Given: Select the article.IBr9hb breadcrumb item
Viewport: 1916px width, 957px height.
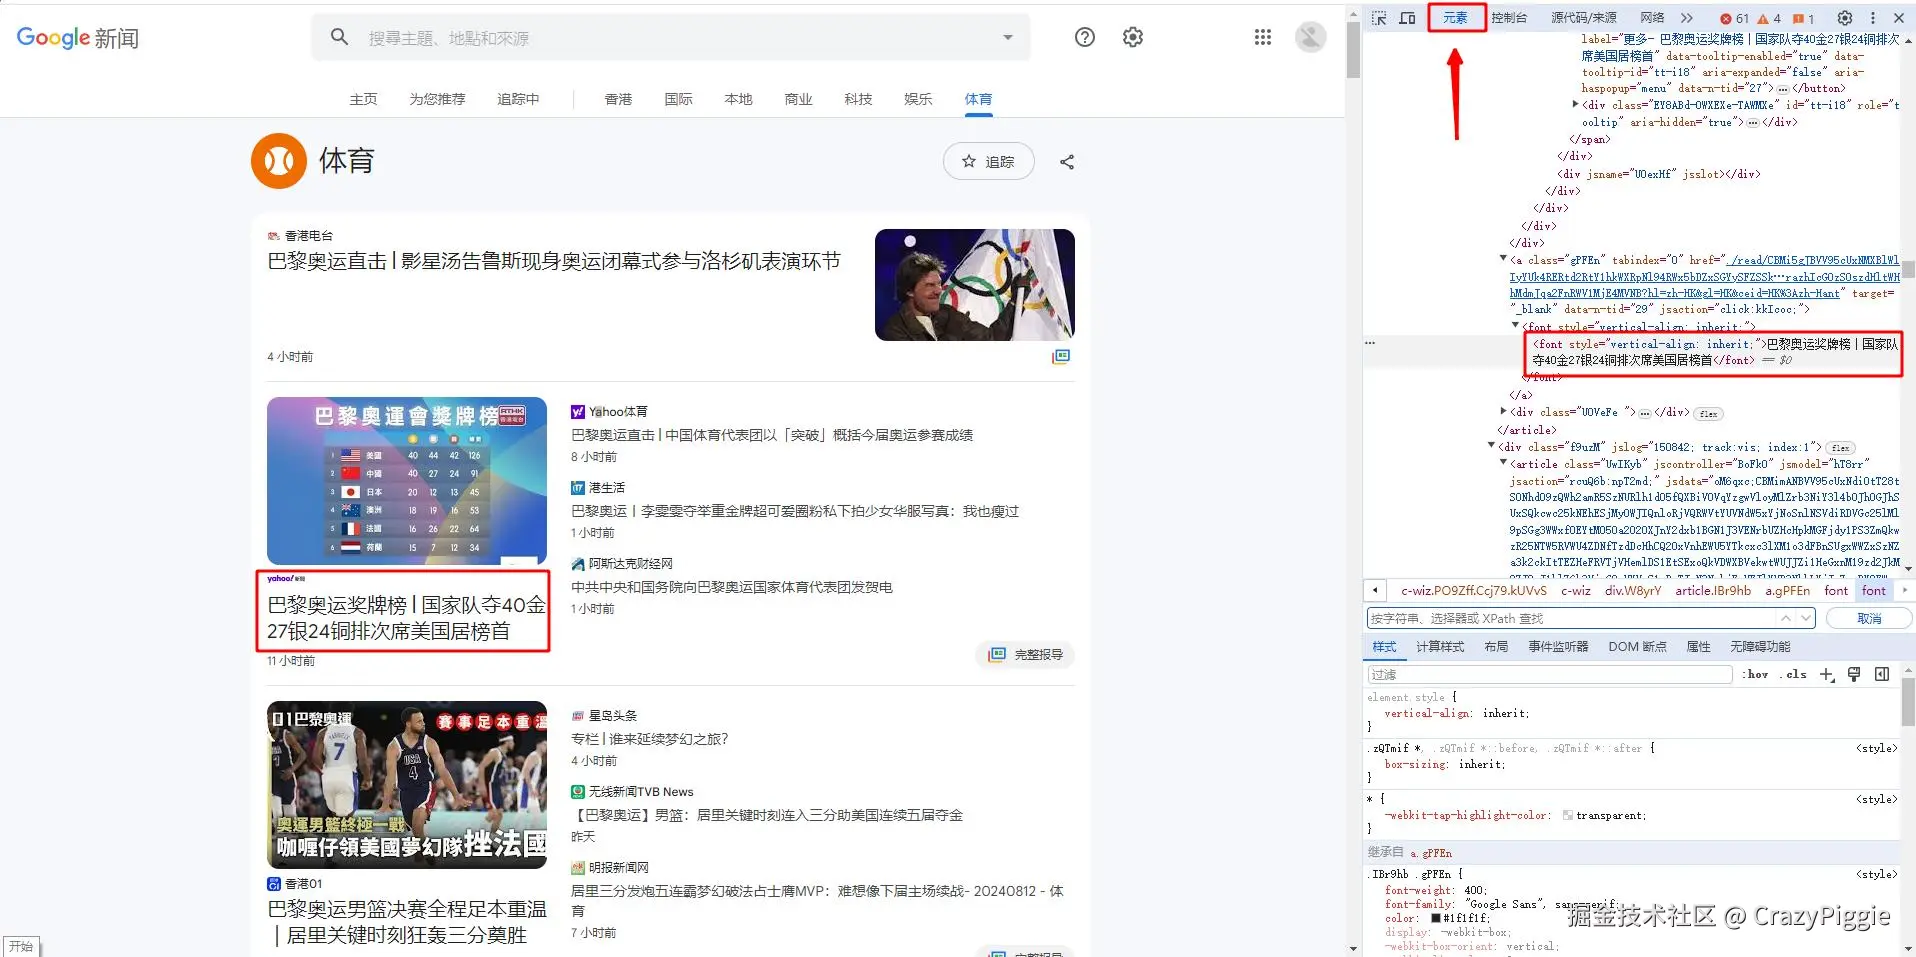Looking at the screenshot, I should [1713, 591].
